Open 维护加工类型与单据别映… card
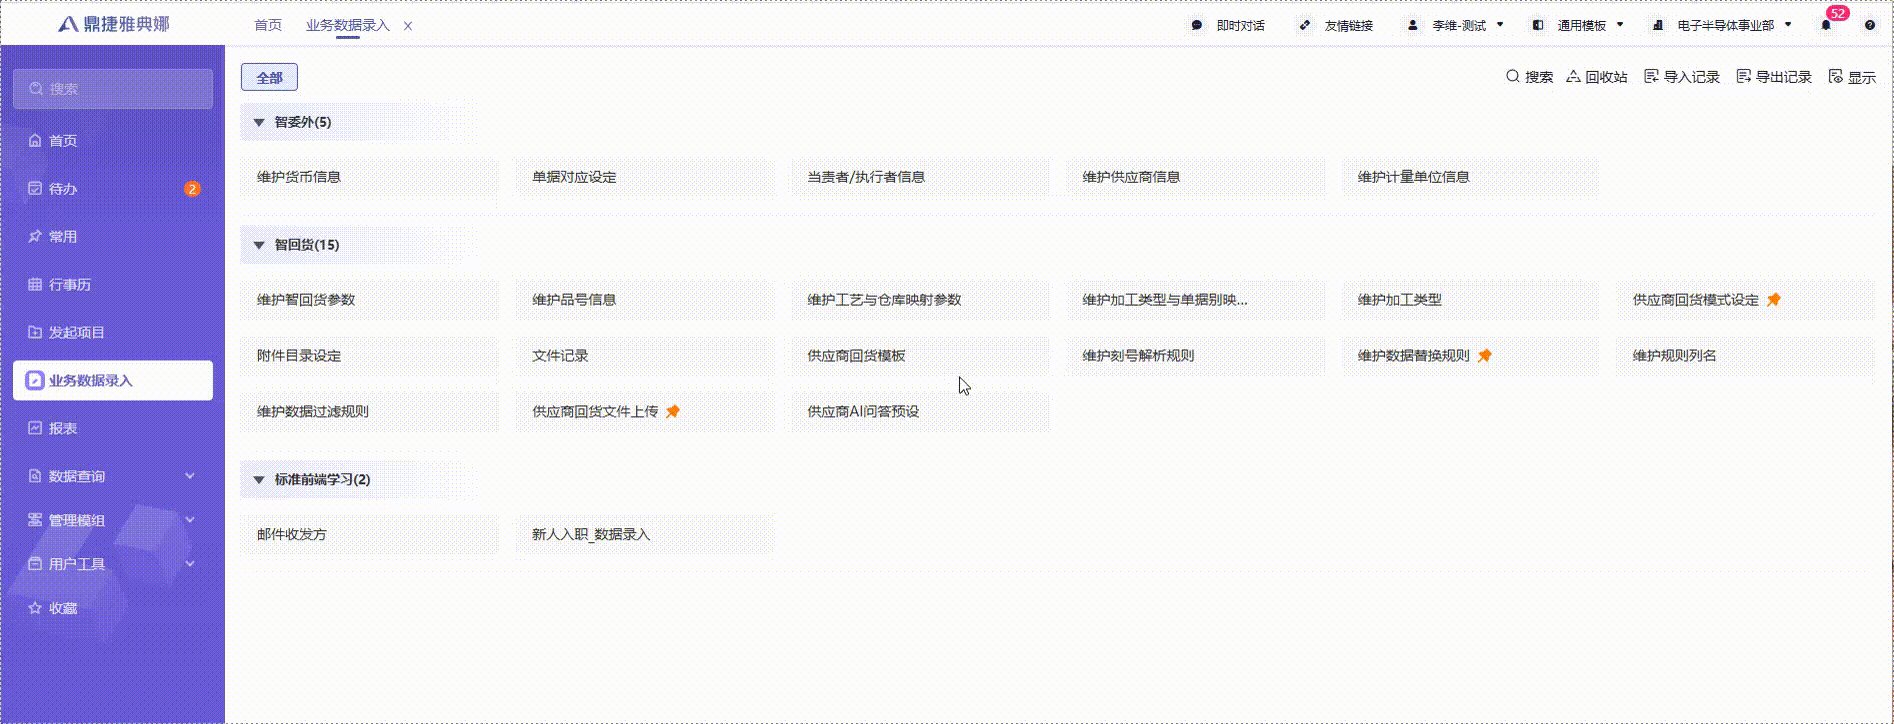 1195,300
